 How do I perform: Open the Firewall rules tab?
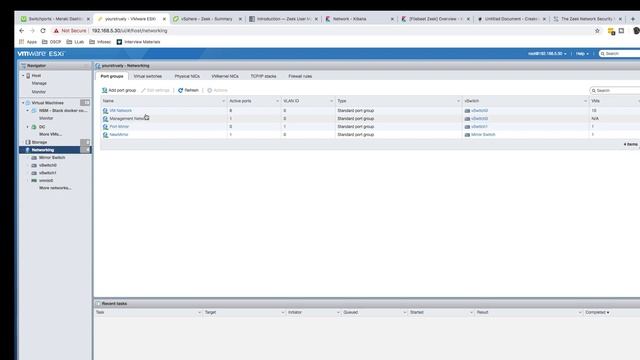coord(300,76)
